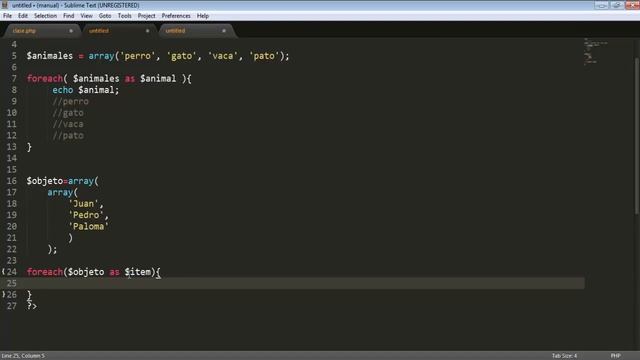Viewport: 640px width, 360px height.
Task: Click the inner array( on line 17
Action: tap(62, 192)
